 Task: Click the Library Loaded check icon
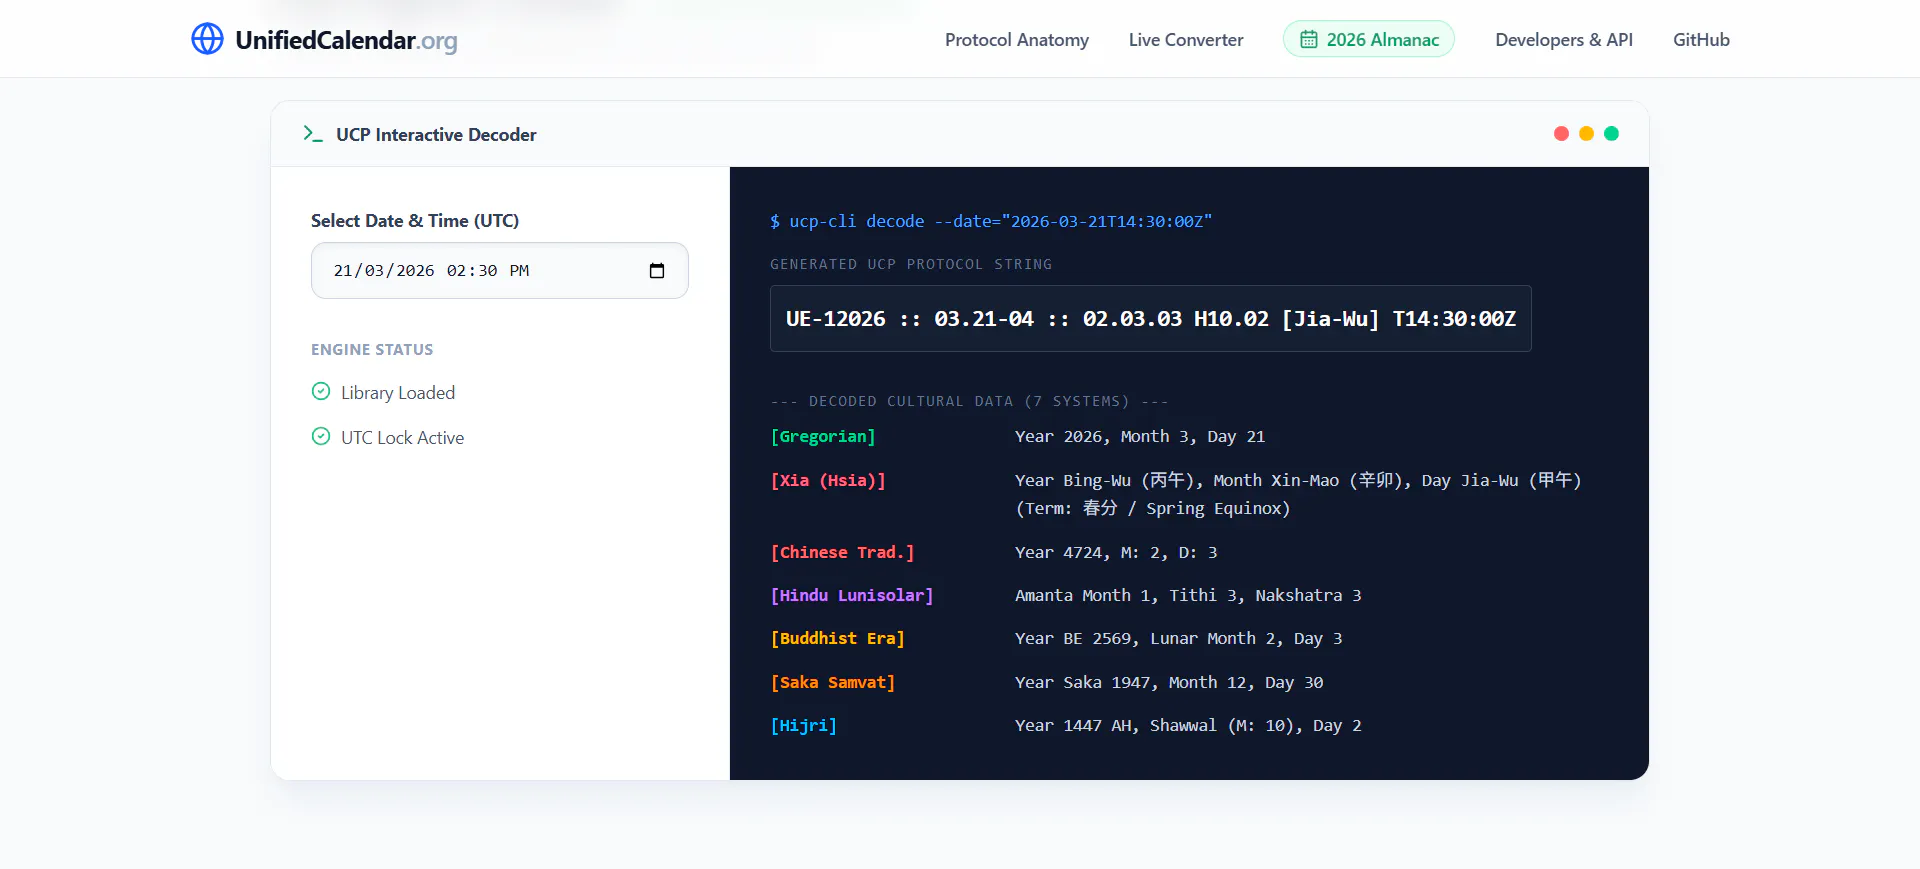321,391
